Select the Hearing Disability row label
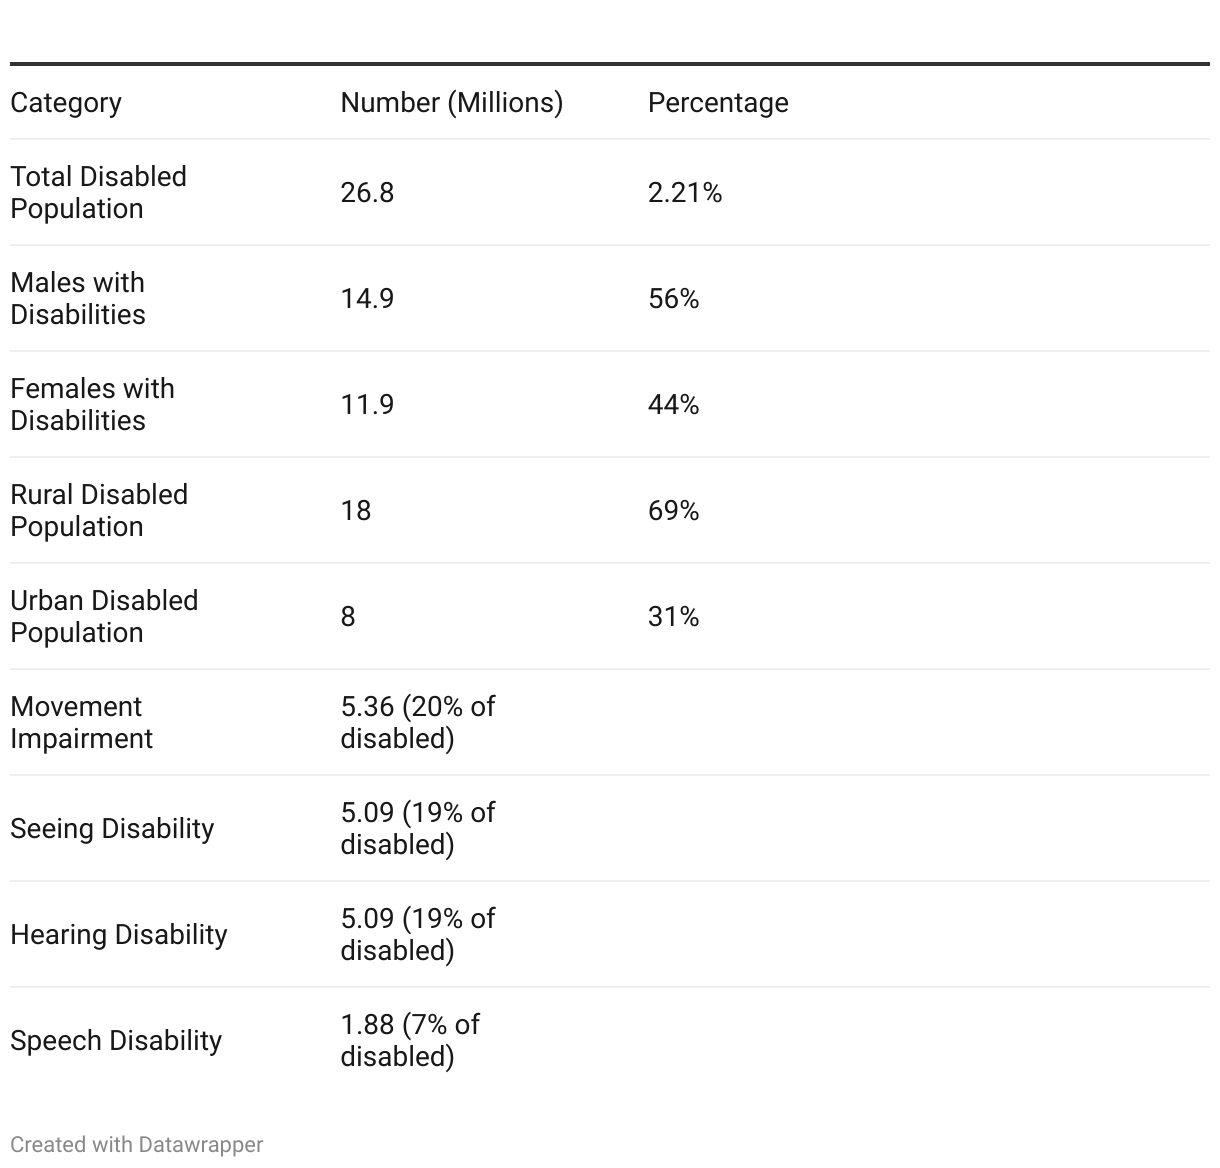 [119, 935]
